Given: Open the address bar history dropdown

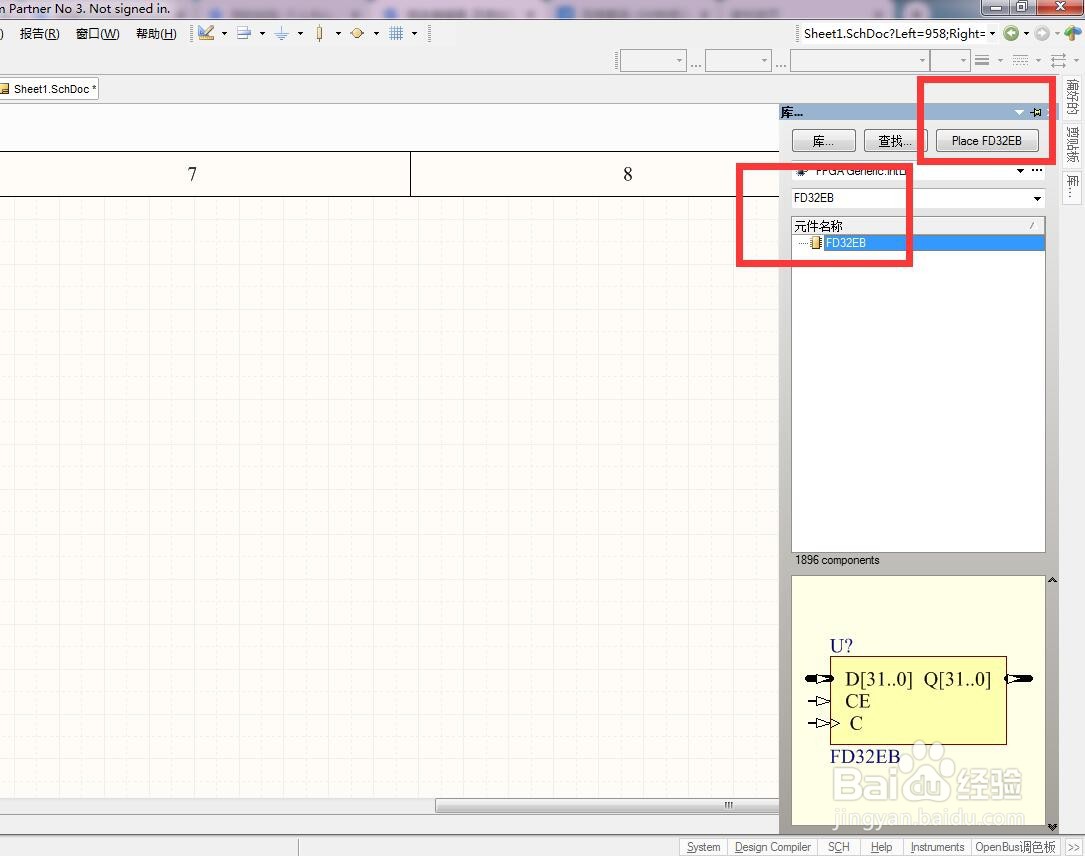Looking at the screenshot, I should pos(992,33).
